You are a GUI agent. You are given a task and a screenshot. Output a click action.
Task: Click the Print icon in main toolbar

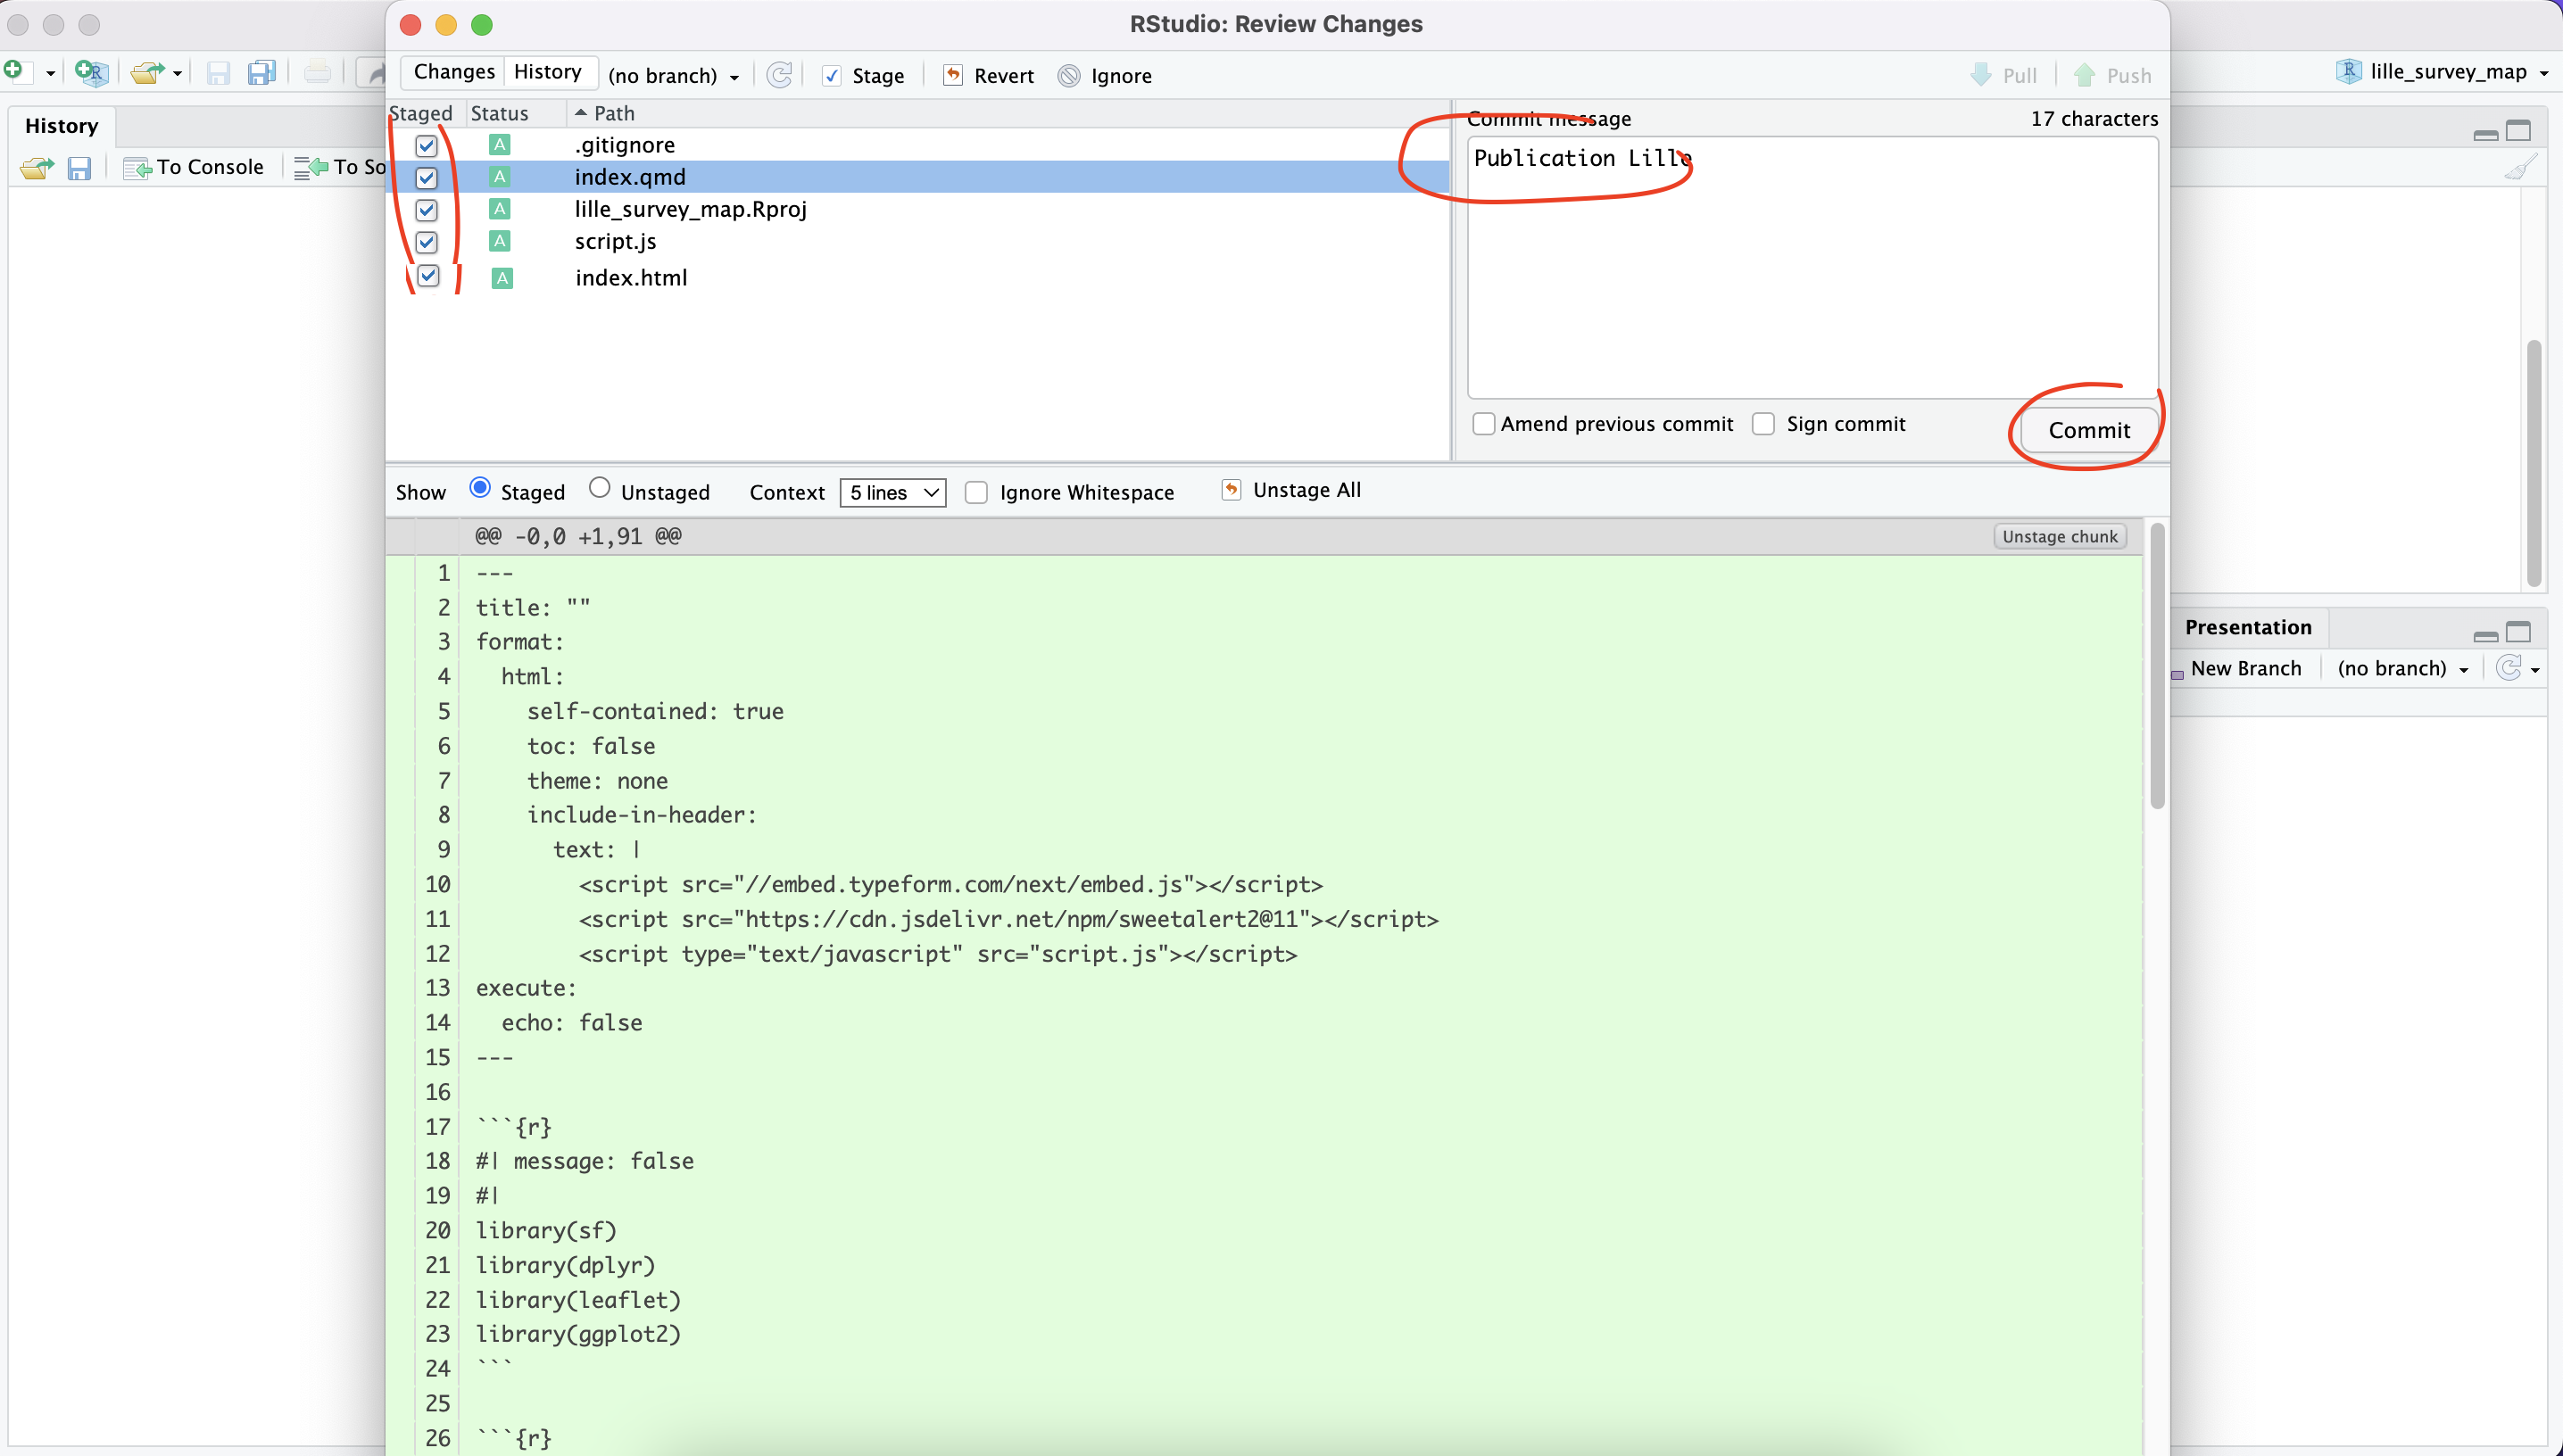coord(317,72)
